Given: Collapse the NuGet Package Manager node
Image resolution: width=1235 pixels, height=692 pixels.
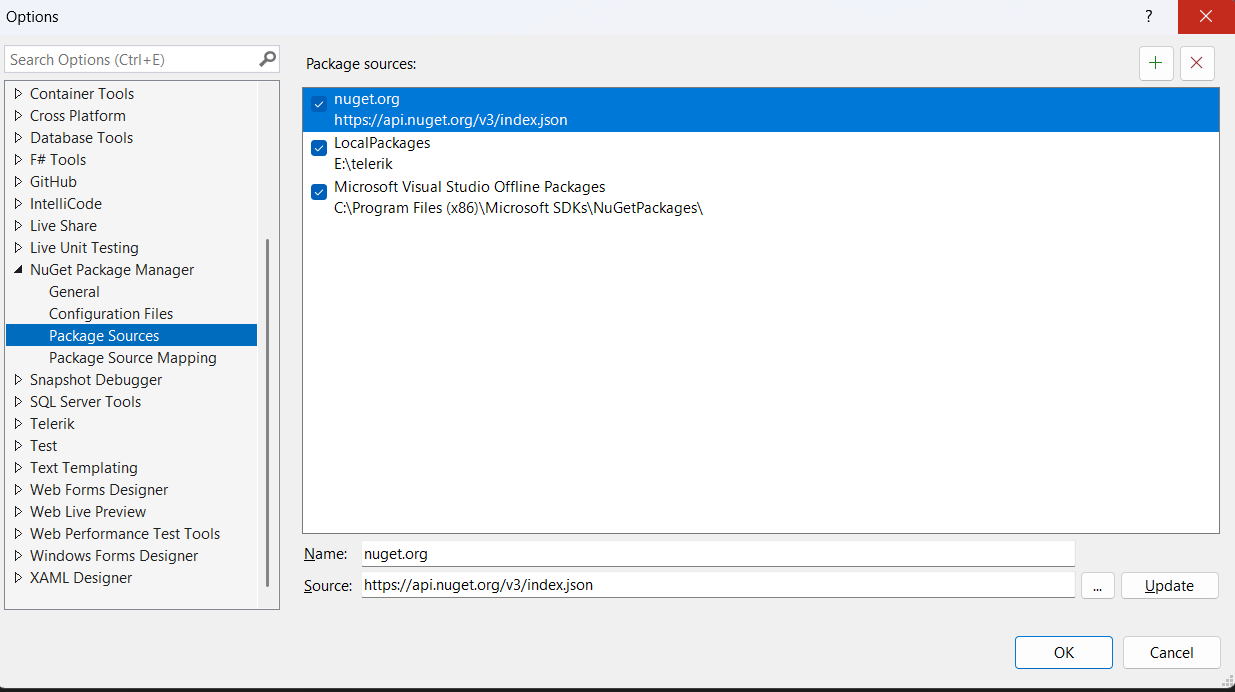Looking at the screenshot, I should coord(18,270).
